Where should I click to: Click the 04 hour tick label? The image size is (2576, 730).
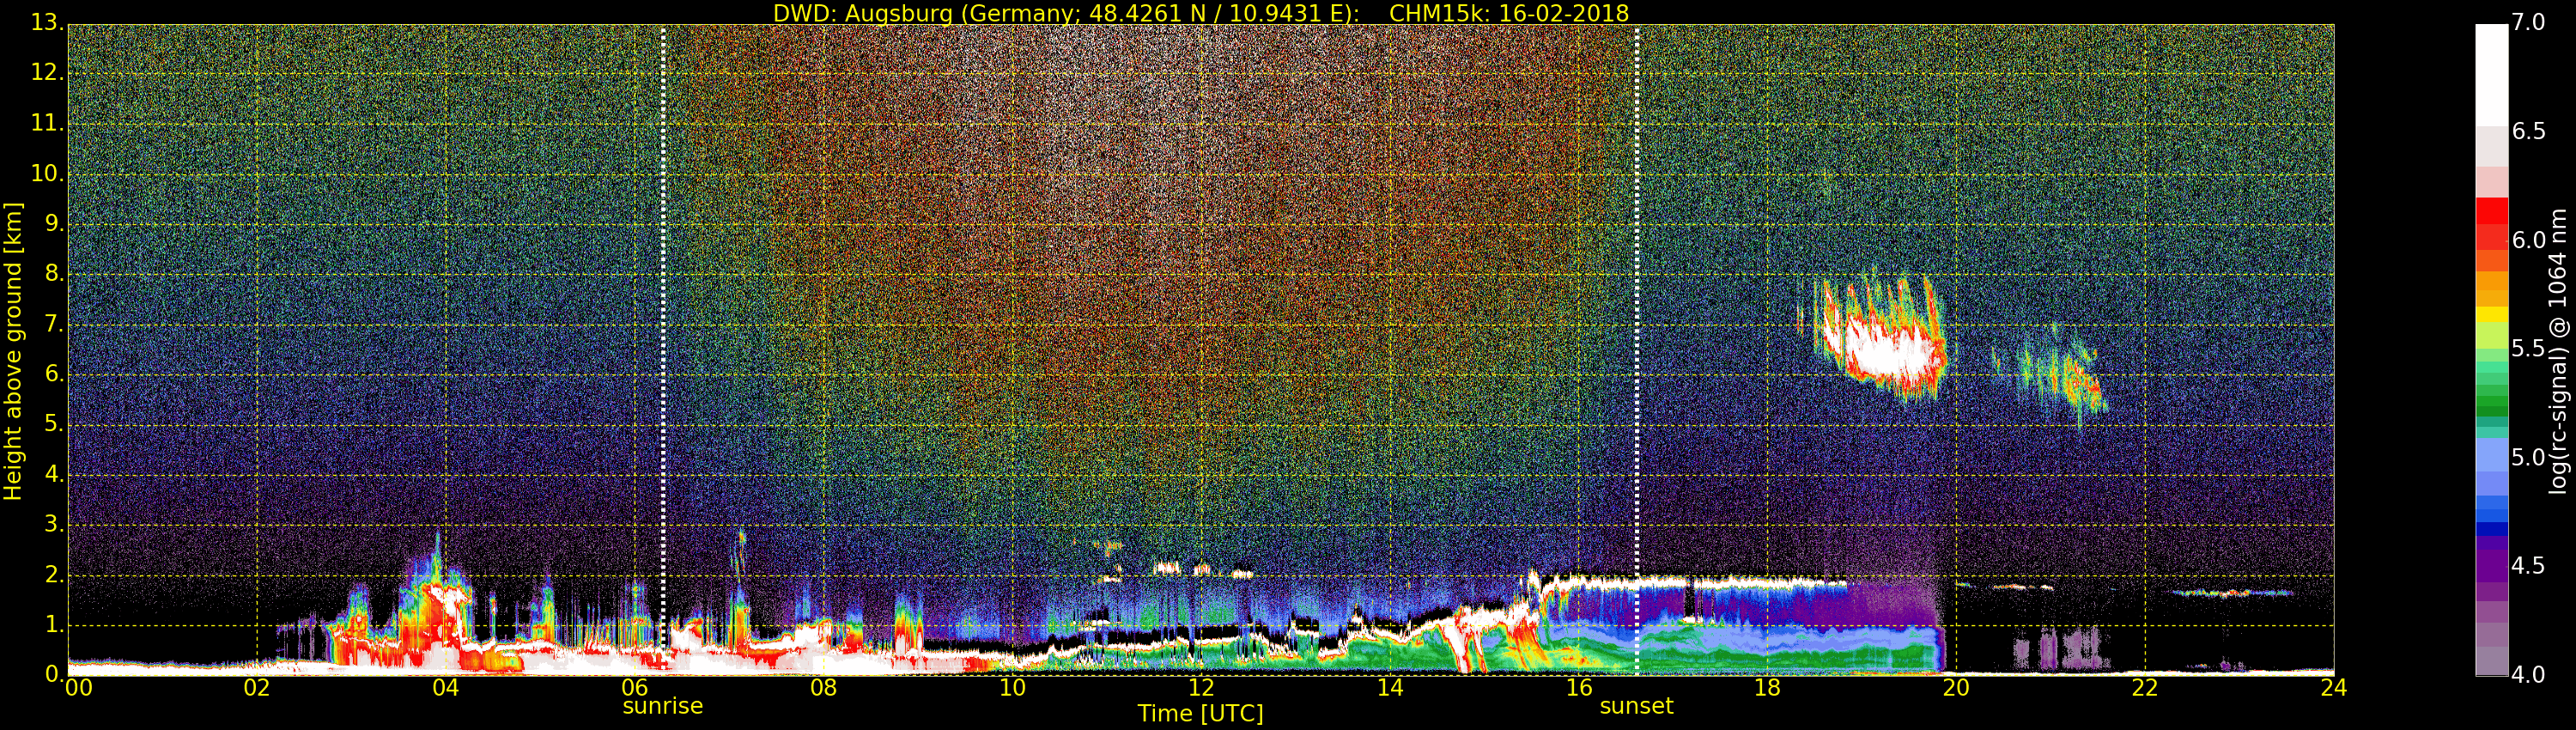446,688
